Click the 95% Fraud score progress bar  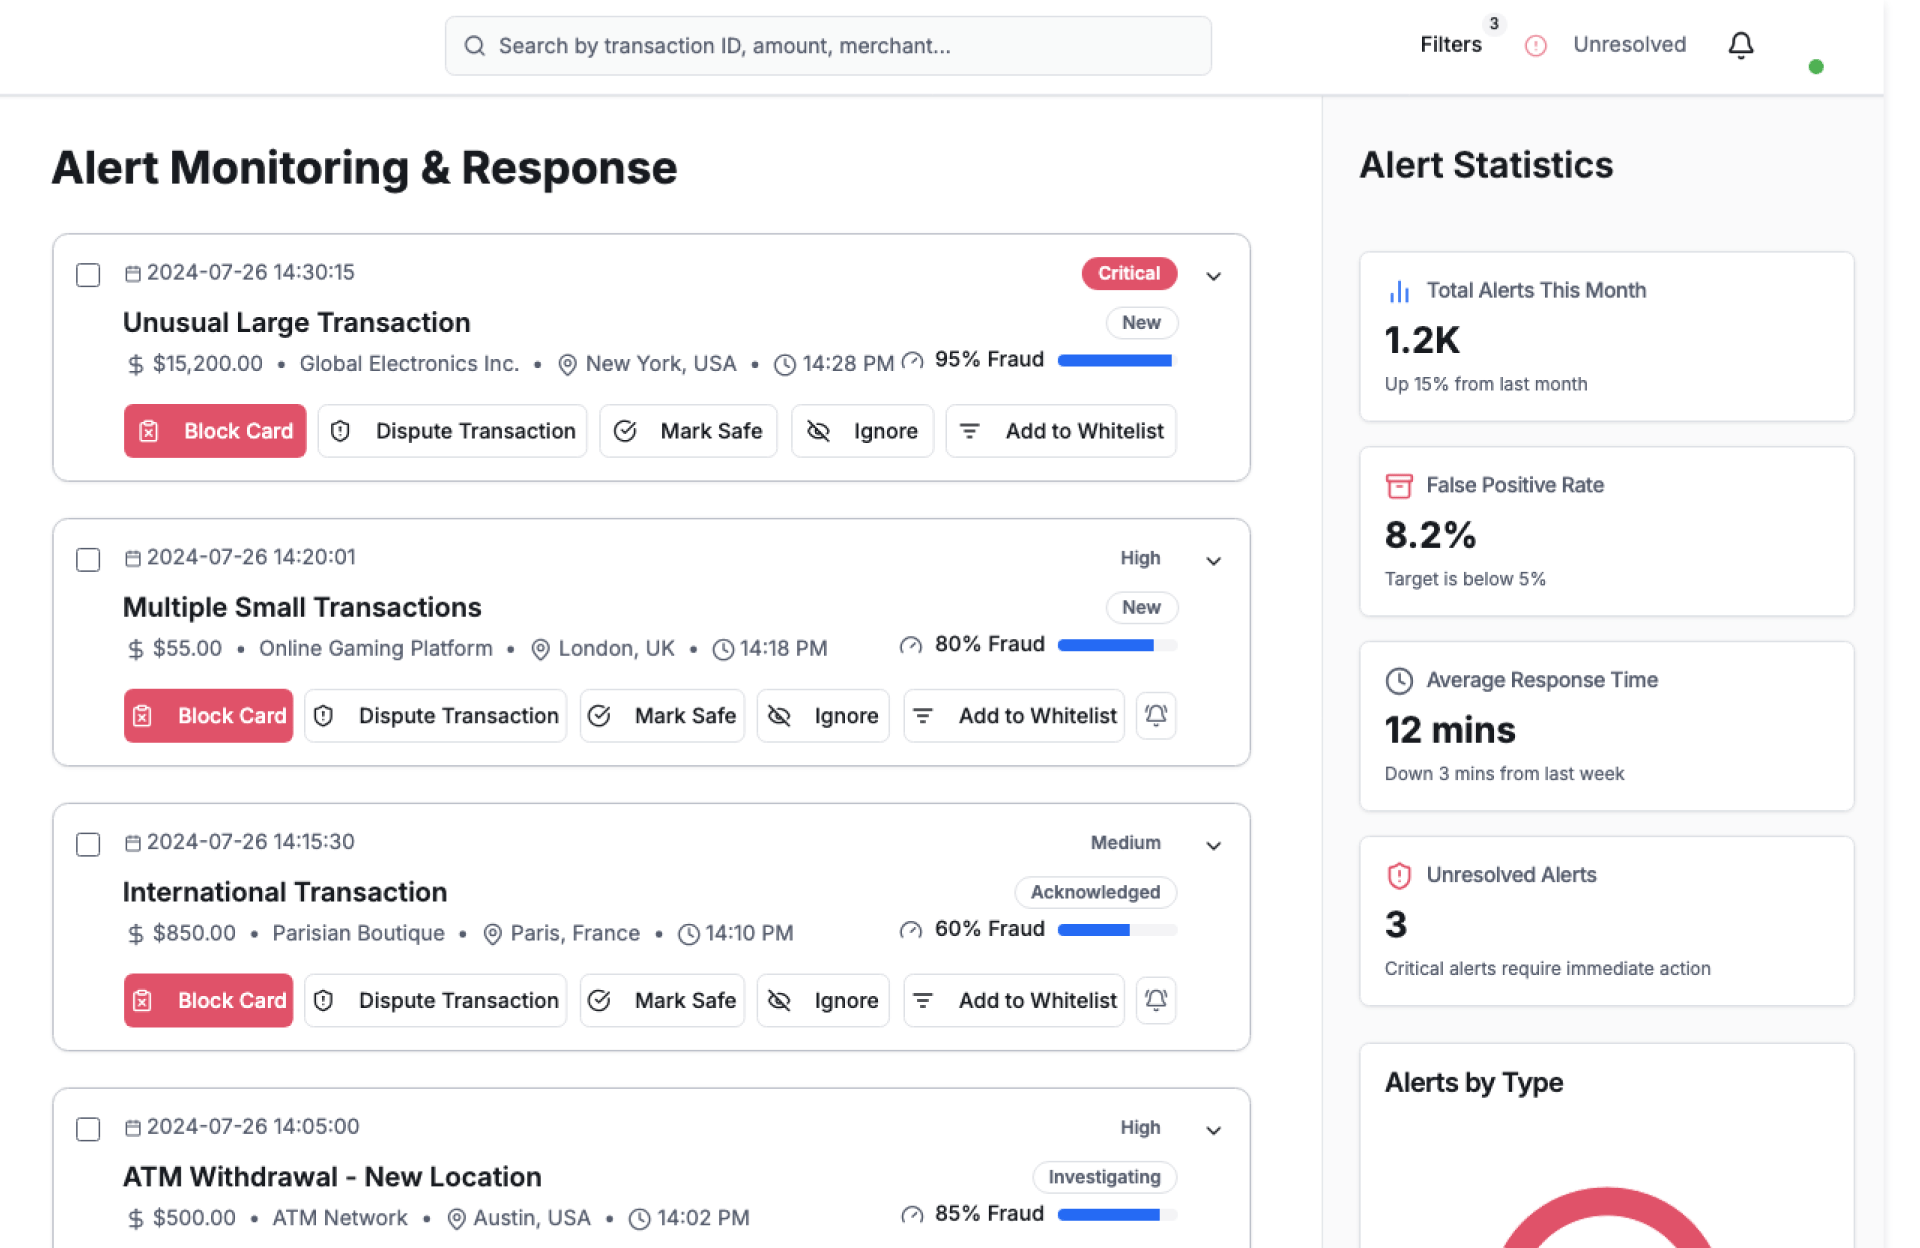[1116, 360]
